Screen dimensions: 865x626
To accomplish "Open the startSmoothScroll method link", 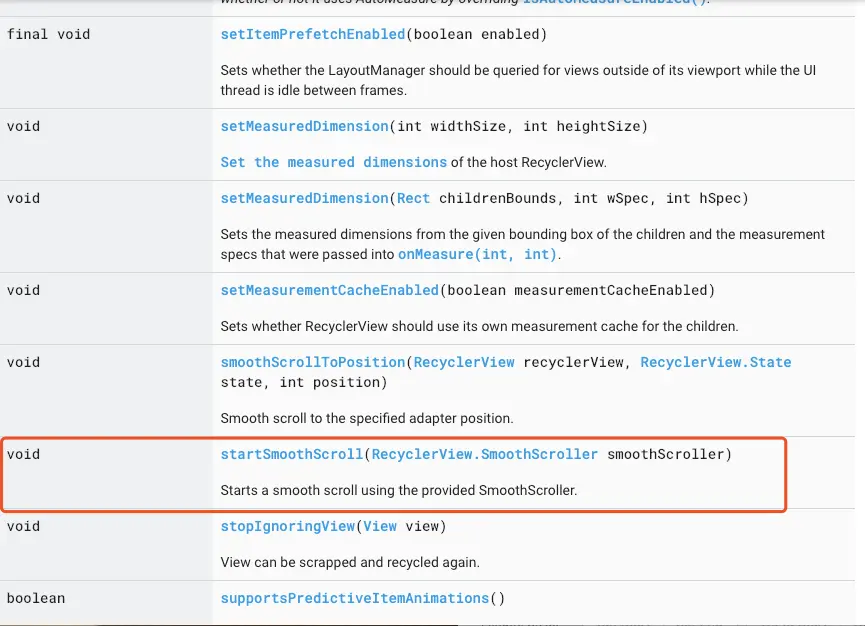I will point(291,454).
